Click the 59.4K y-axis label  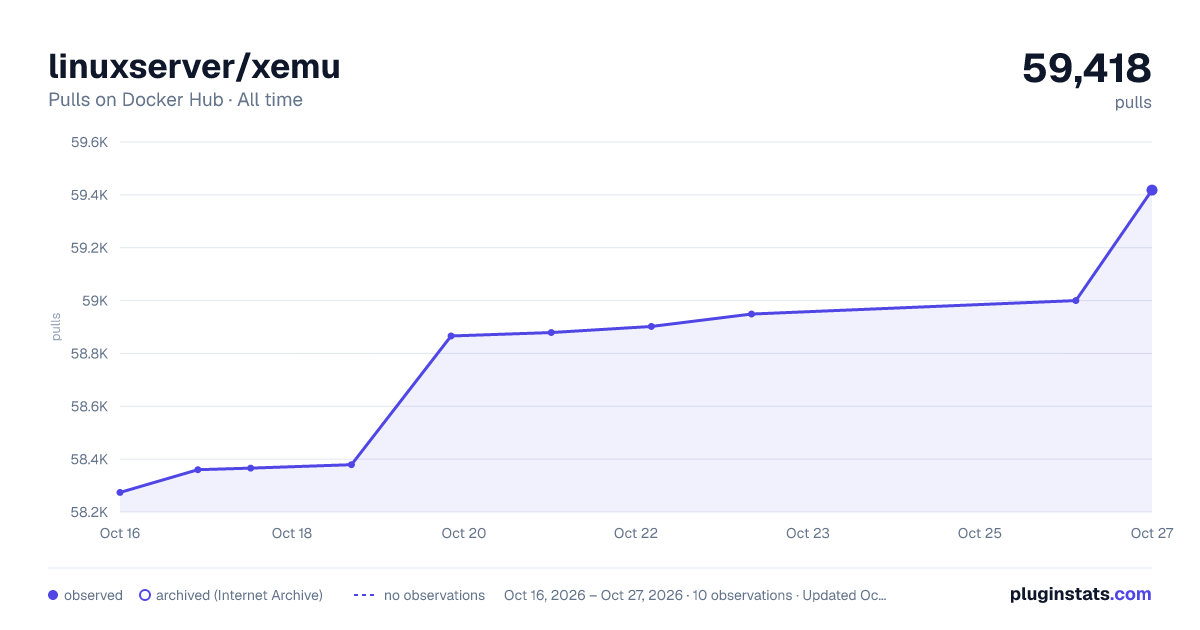(89, 195)
